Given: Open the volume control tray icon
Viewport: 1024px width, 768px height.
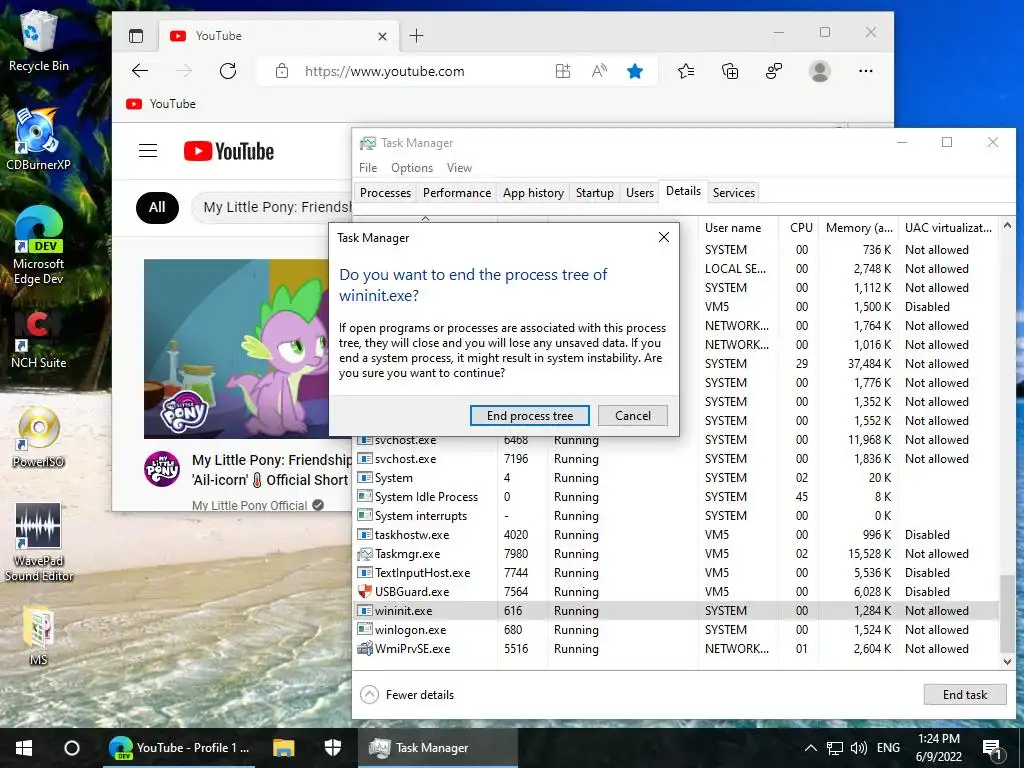Looking at the screenshot, I should (859, 748).
